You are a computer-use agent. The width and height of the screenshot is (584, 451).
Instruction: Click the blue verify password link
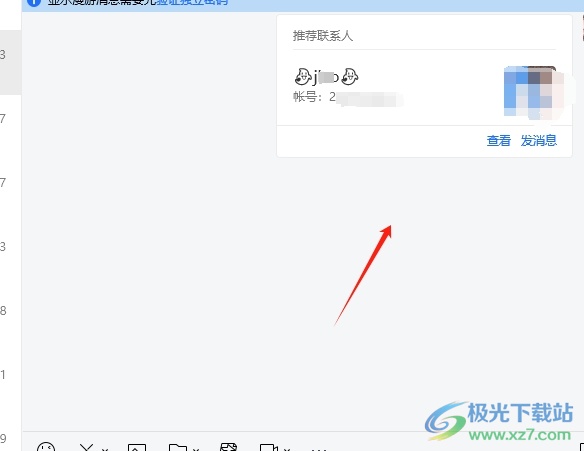tap(192, 2)
